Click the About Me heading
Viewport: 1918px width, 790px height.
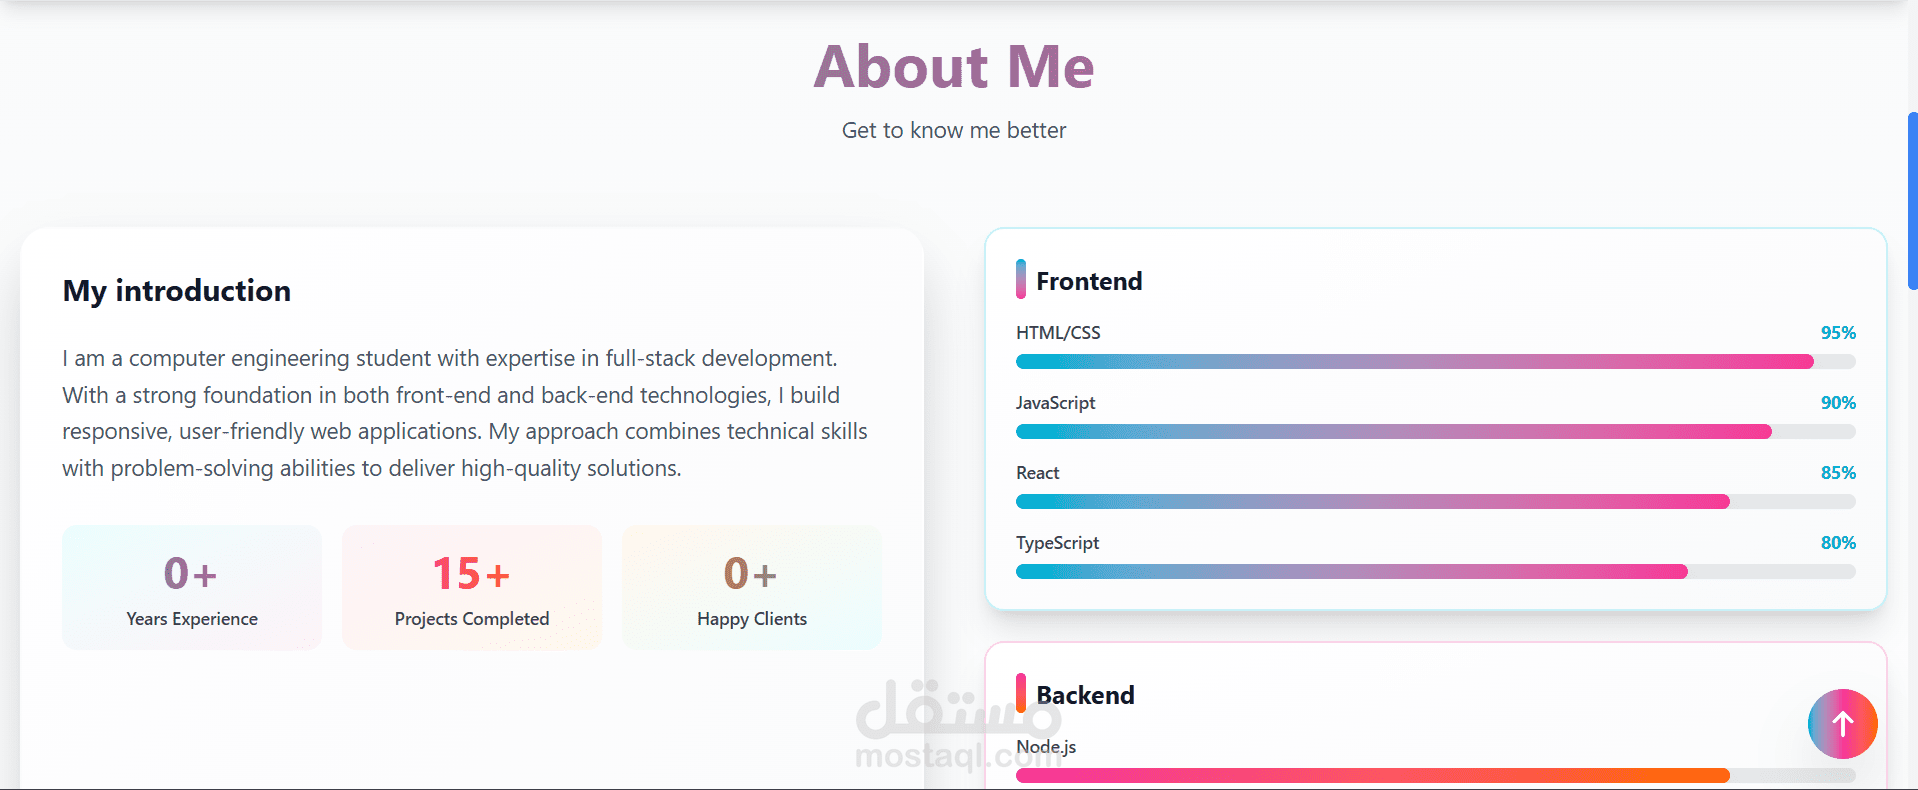[954, 67]
